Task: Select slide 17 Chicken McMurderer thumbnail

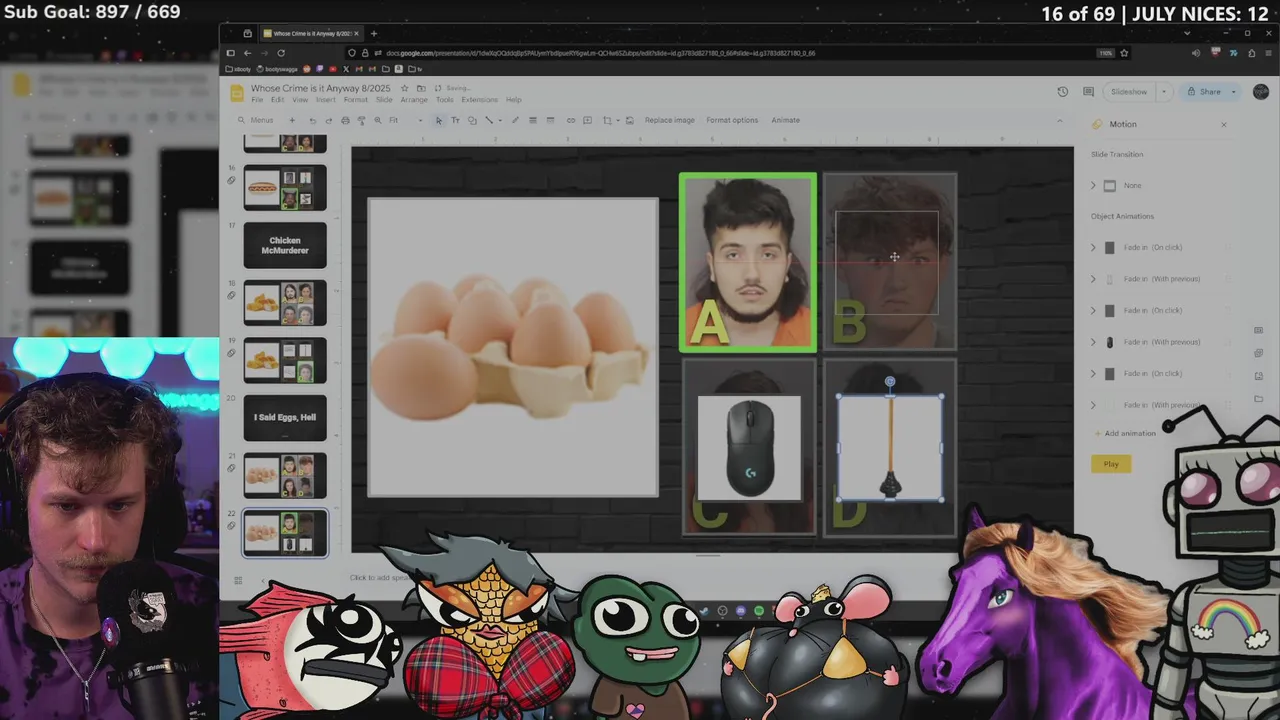Action: tap(285, 245)
